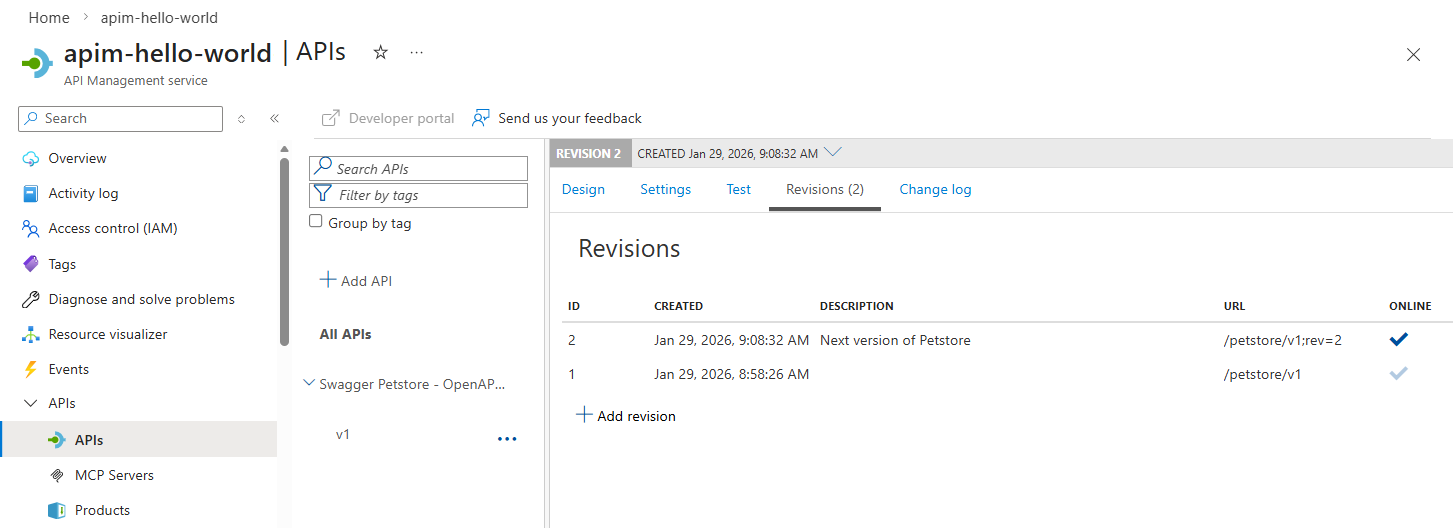Open Resource visualizer from sidebar
Image resolution: width=1453 pixels, height=528 pixels.
[108, 334]
